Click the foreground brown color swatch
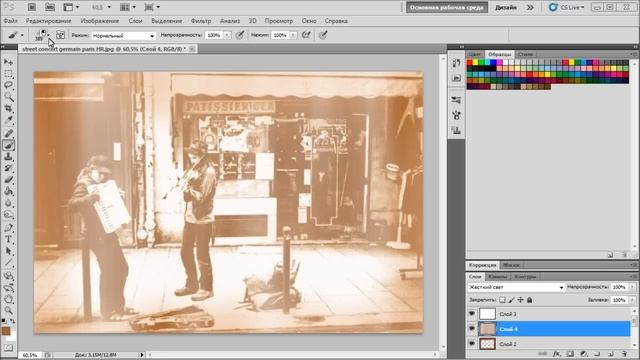The width and height of the screenshot is (640, 360). pyautogui.click(x=6, y=331)
